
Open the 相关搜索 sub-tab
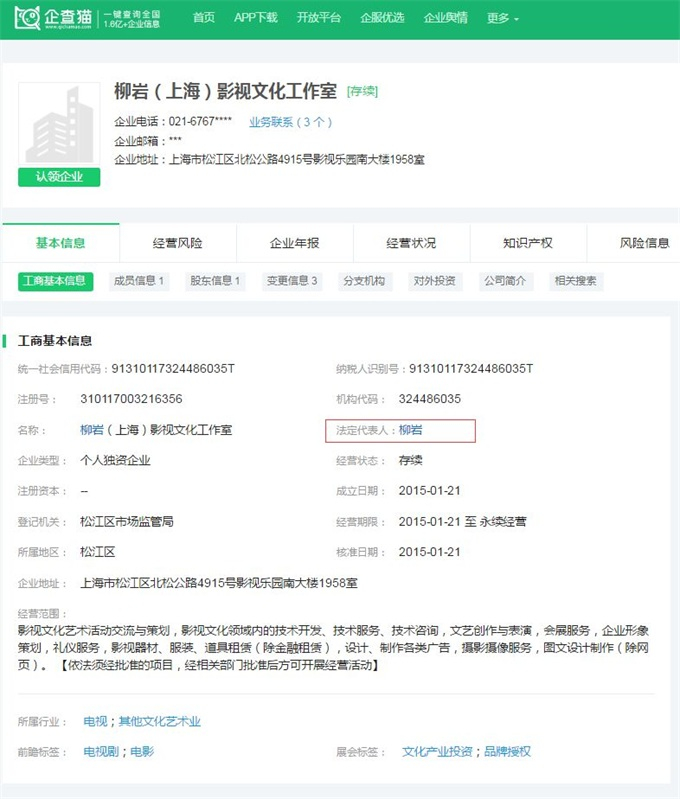[576, 281]
